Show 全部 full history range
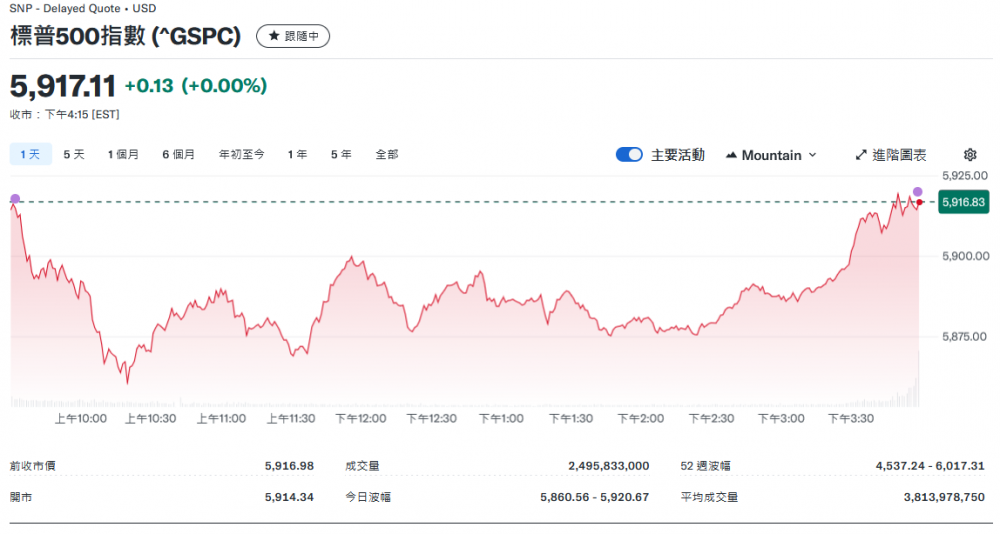Image resolution: width=1000 pixels, height=534 pixels. coord(387,154)
